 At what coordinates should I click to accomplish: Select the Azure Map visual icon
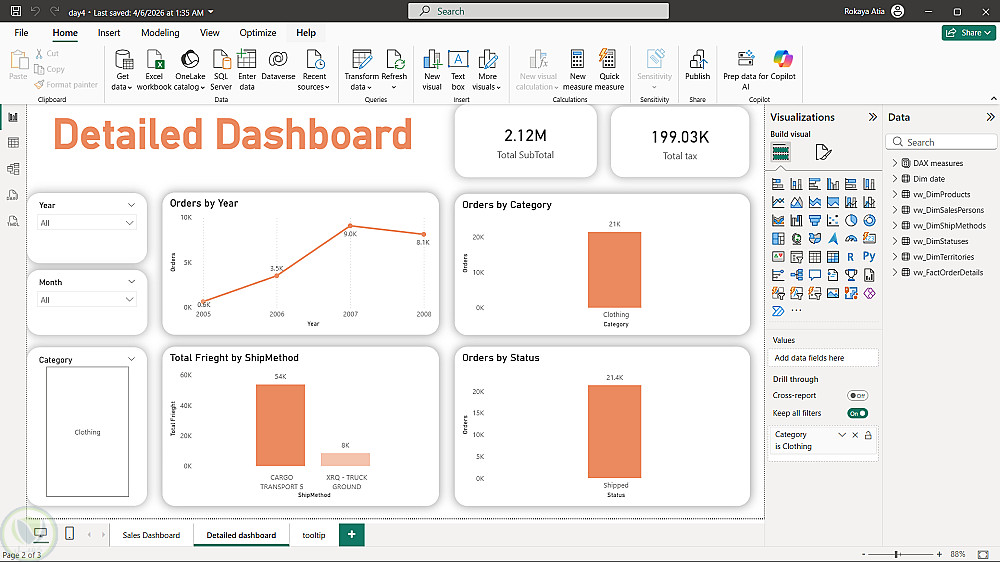point(833,239)
